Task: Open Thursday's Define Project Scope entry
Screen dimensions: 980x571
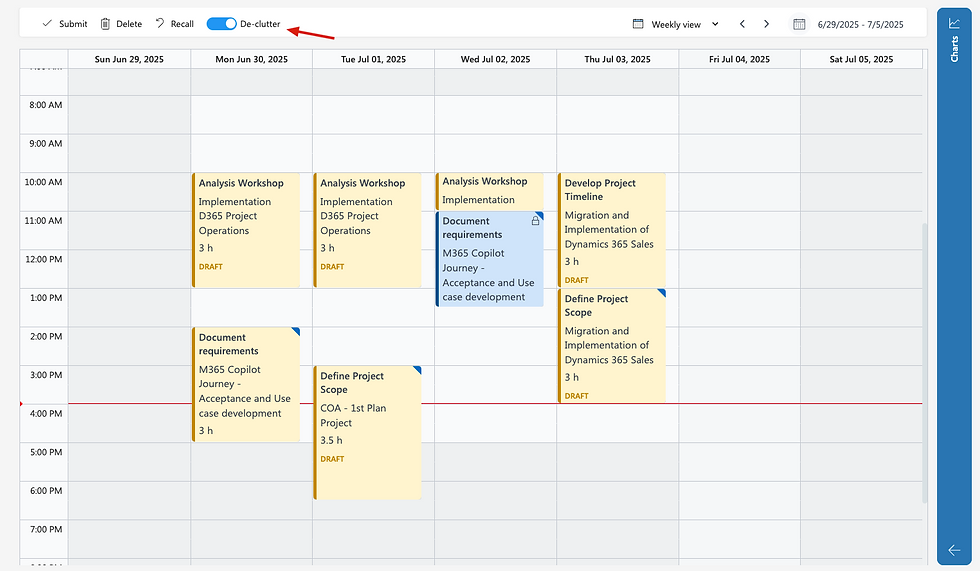Action: pos(611,345)
